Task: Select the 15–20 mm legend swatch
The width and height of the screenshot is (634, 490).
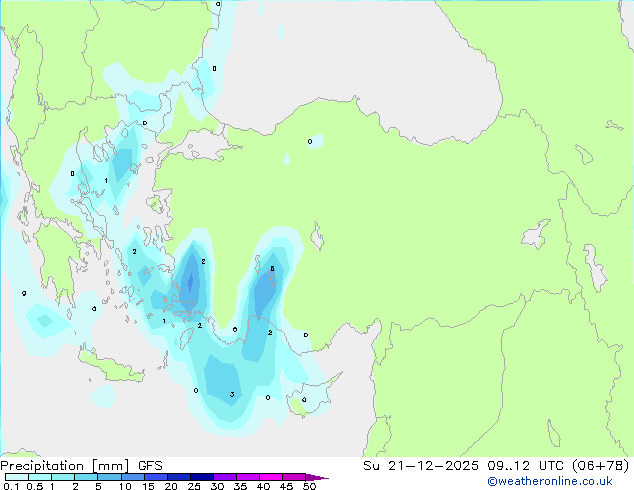Action: point(156,477)
